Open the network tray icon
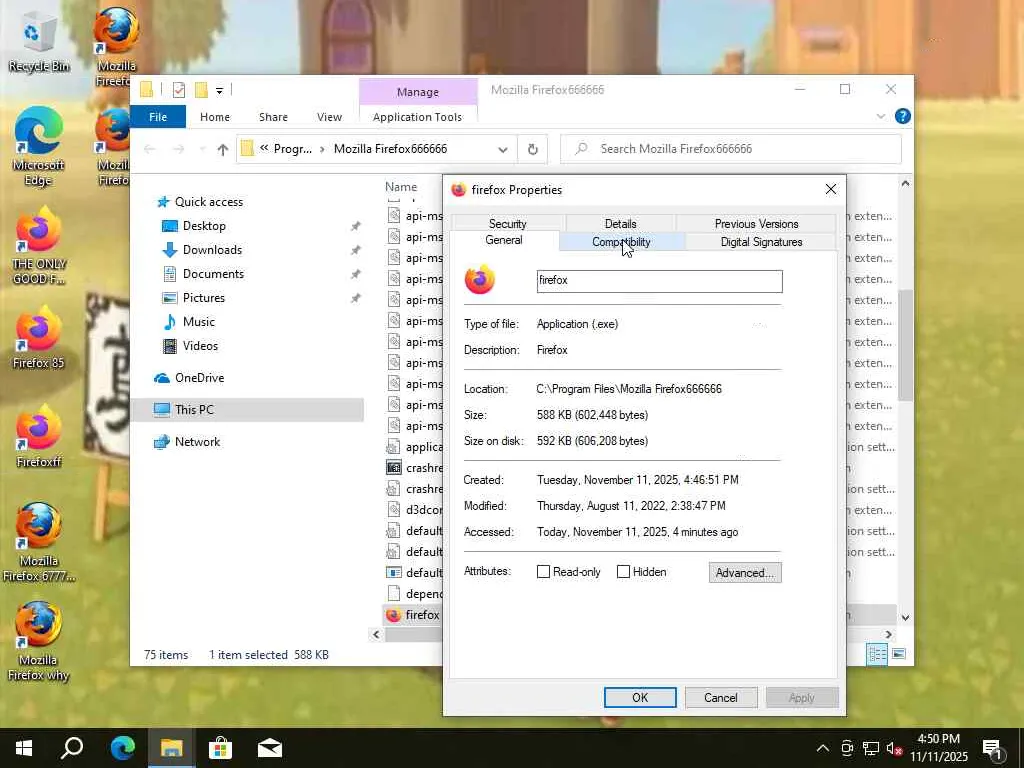The height and width of the screenshot is (768, 1024). click(871, 748)
